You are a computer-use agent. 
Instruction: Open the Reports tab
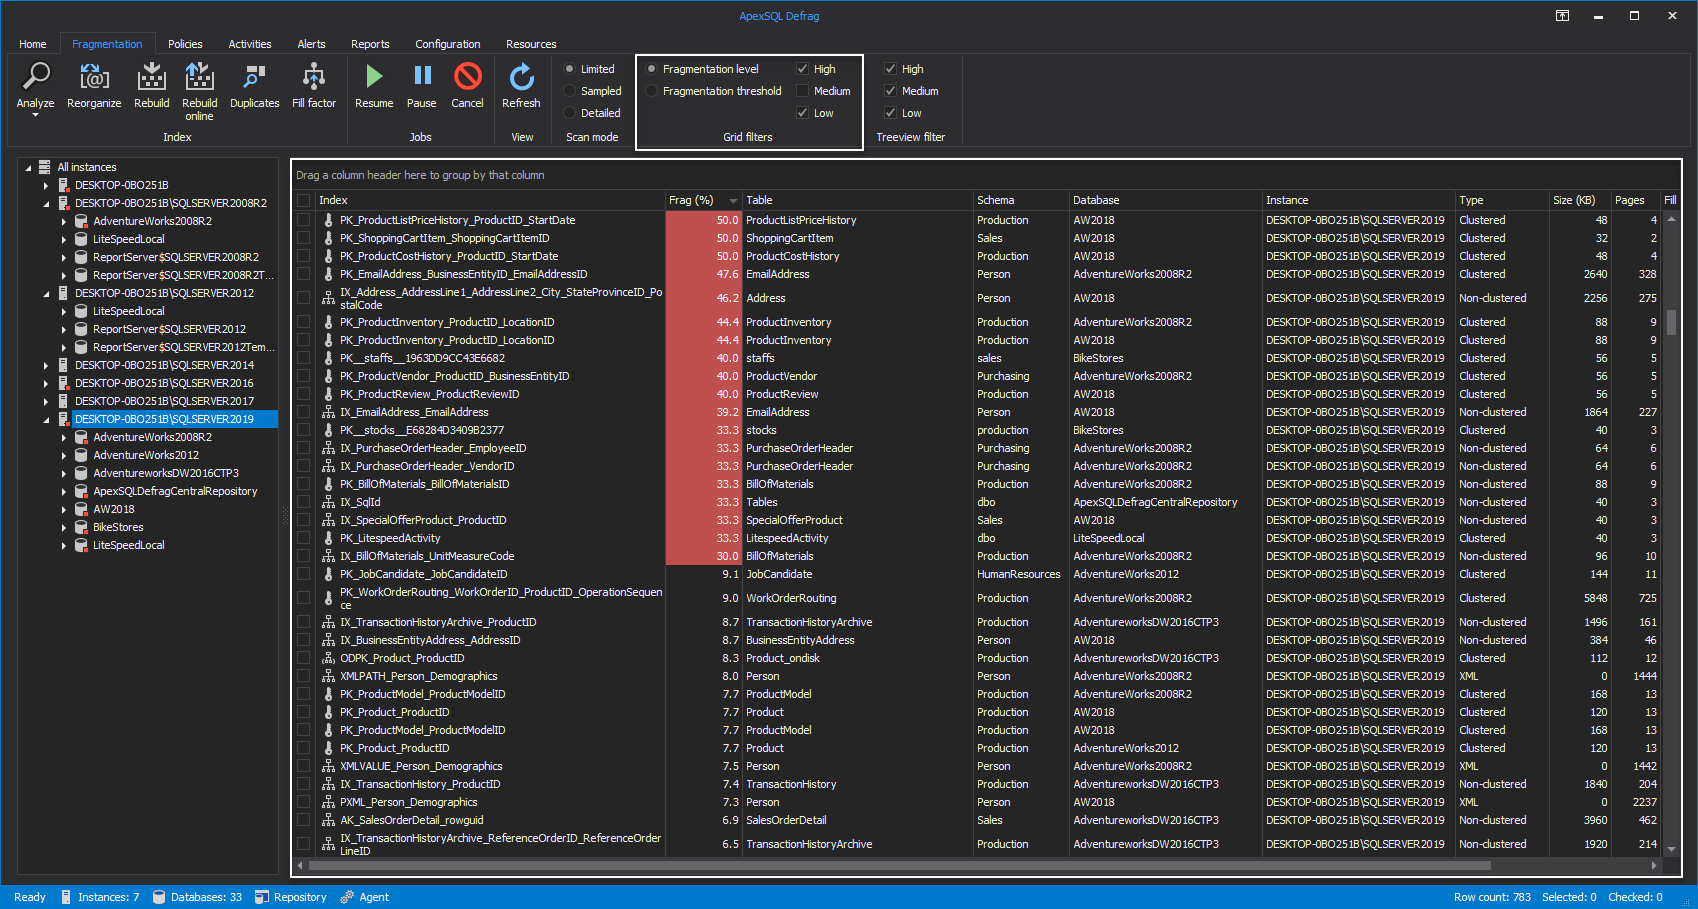coord(370,44)
